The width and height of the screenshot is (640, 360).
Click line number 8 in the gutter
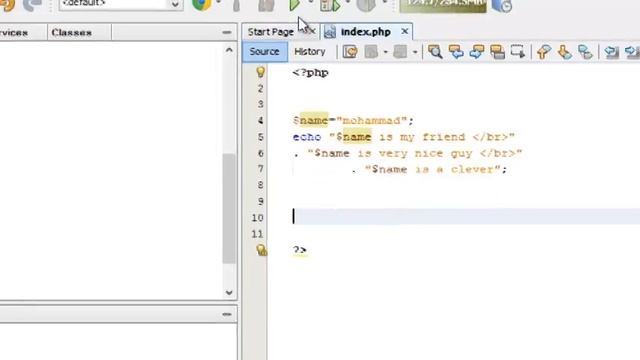(x=260, y=185)
